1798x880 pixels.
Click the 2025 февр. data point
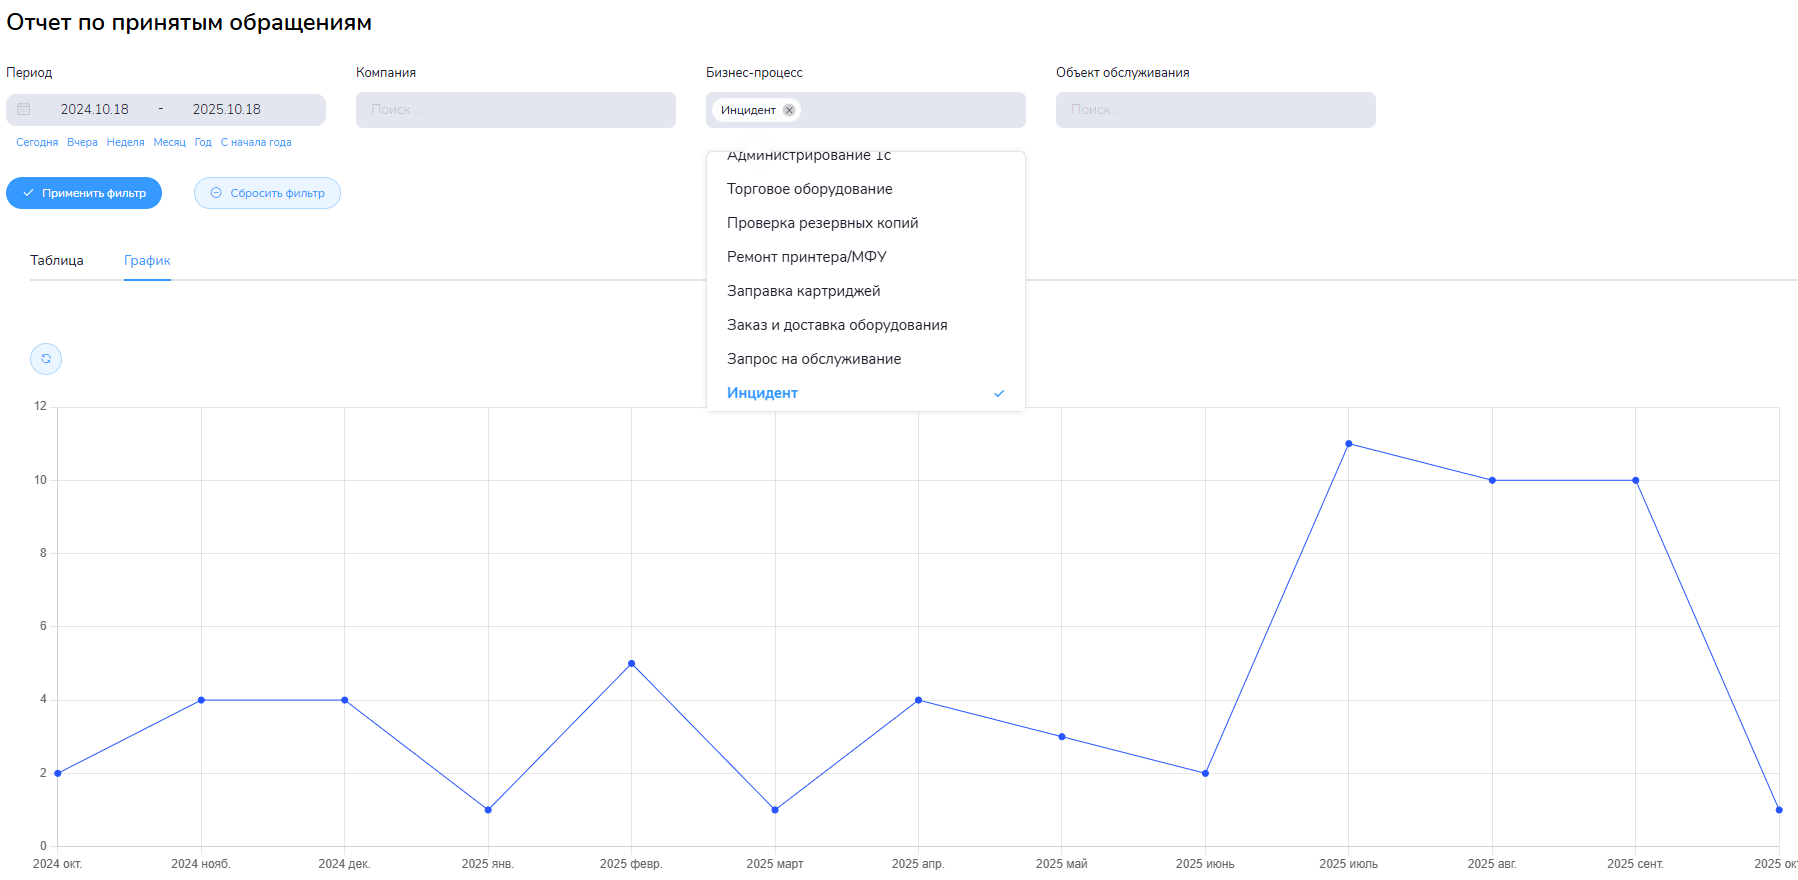point(631,664)
